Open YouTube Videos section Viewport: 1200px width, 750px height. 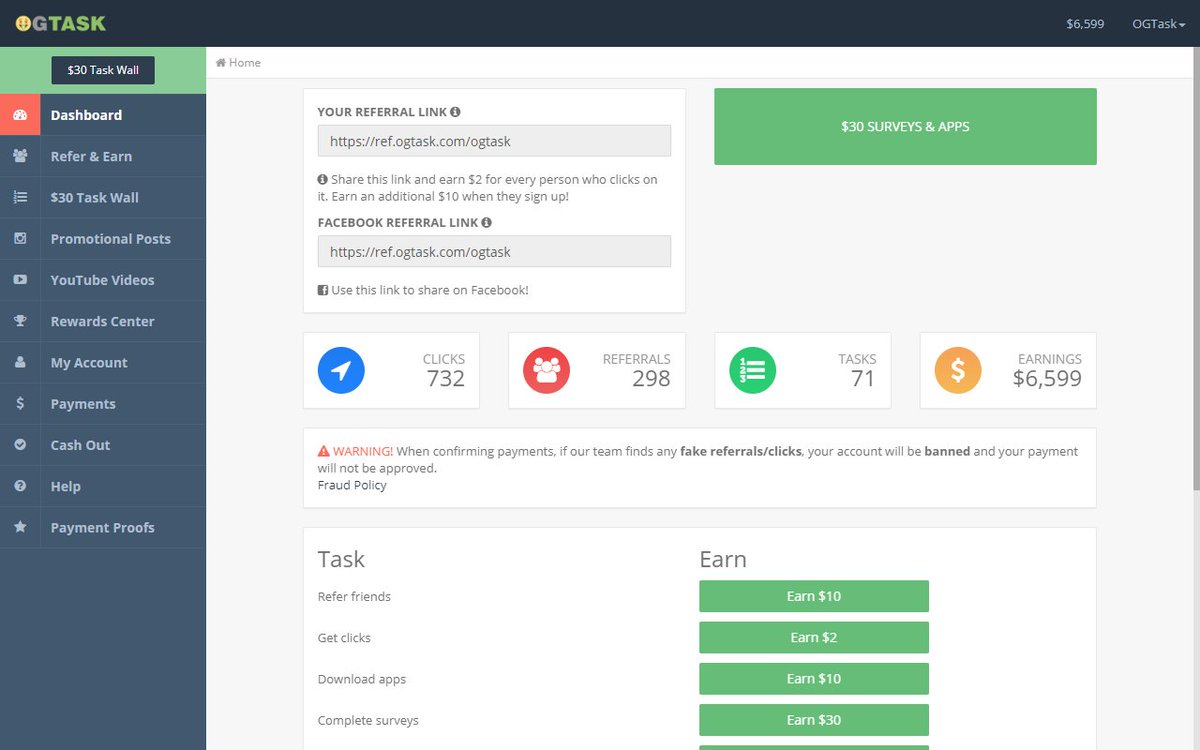tap(103, 280)
